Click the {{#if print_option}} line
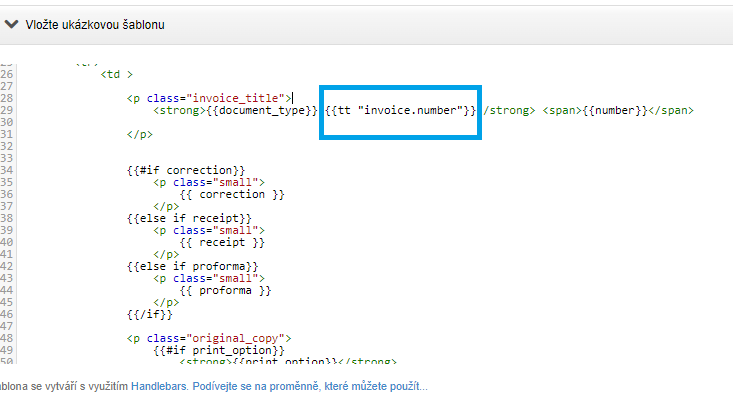This screenshot has height=410, width=733. coord(219,350)
